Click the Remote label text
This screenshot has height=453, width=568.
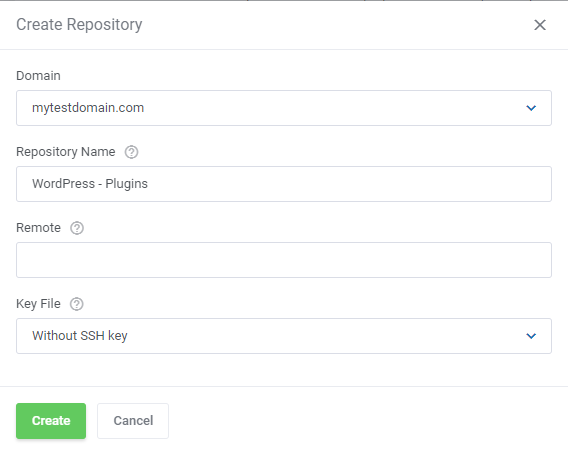coord(38,228)
